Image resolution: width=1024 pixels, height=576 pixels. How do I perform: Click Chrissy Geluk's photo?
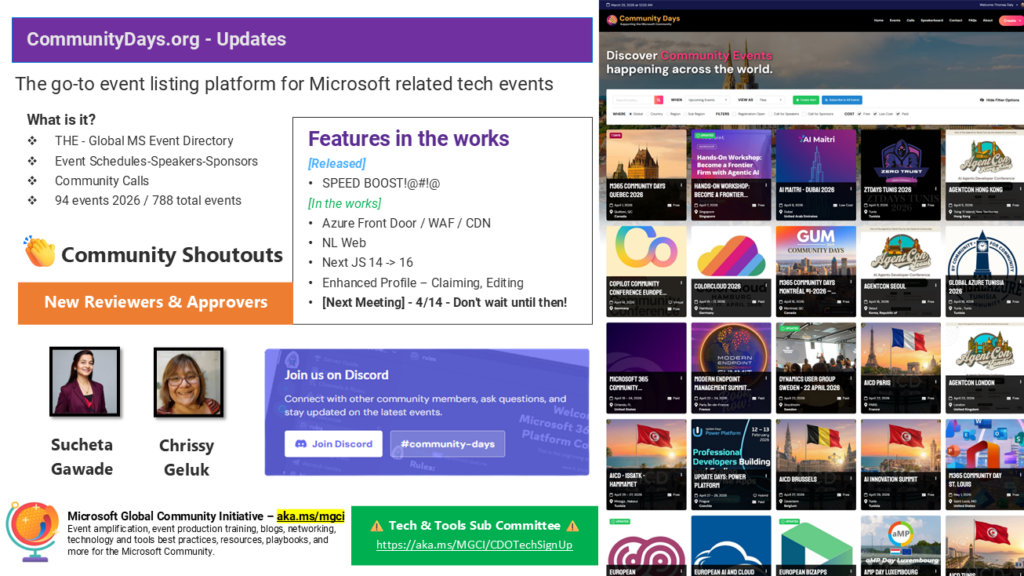point(188,382)
